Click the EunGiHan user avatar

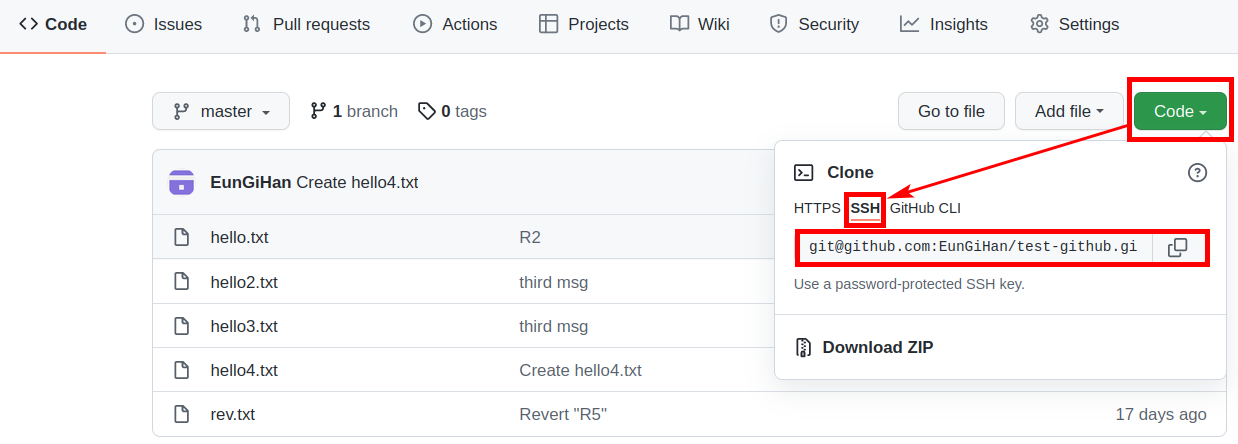pyautogui.click(x=182, y=182)
